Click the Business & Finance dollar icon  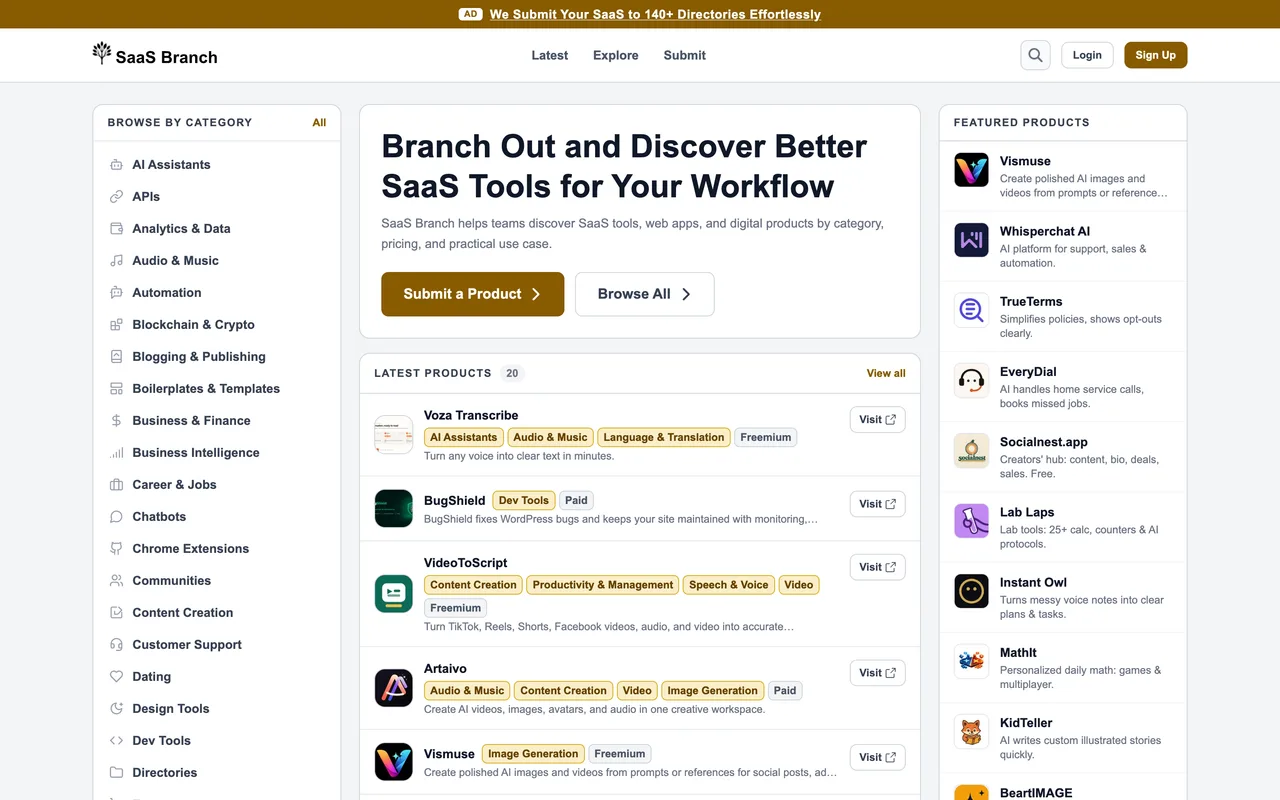(x=116, y=421)
